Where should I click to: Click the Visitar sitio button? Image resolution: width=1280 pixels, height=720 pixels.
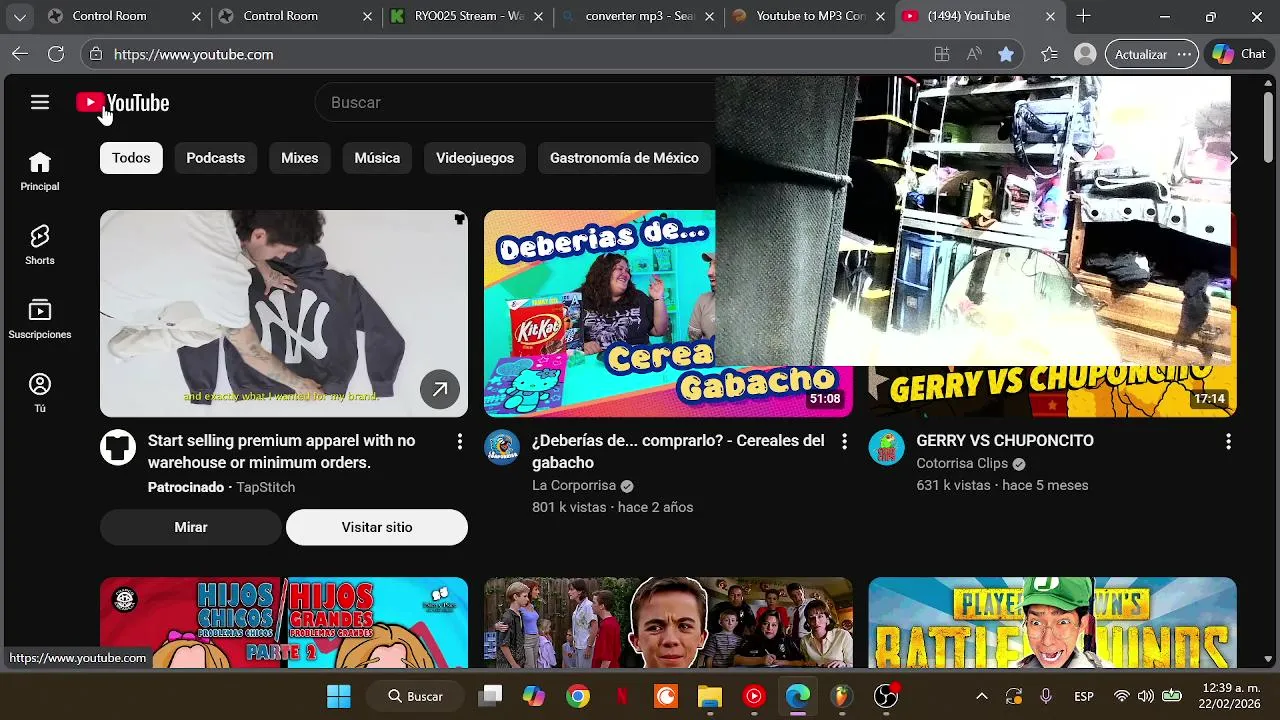pyautogui.click(x=377, y=527)
